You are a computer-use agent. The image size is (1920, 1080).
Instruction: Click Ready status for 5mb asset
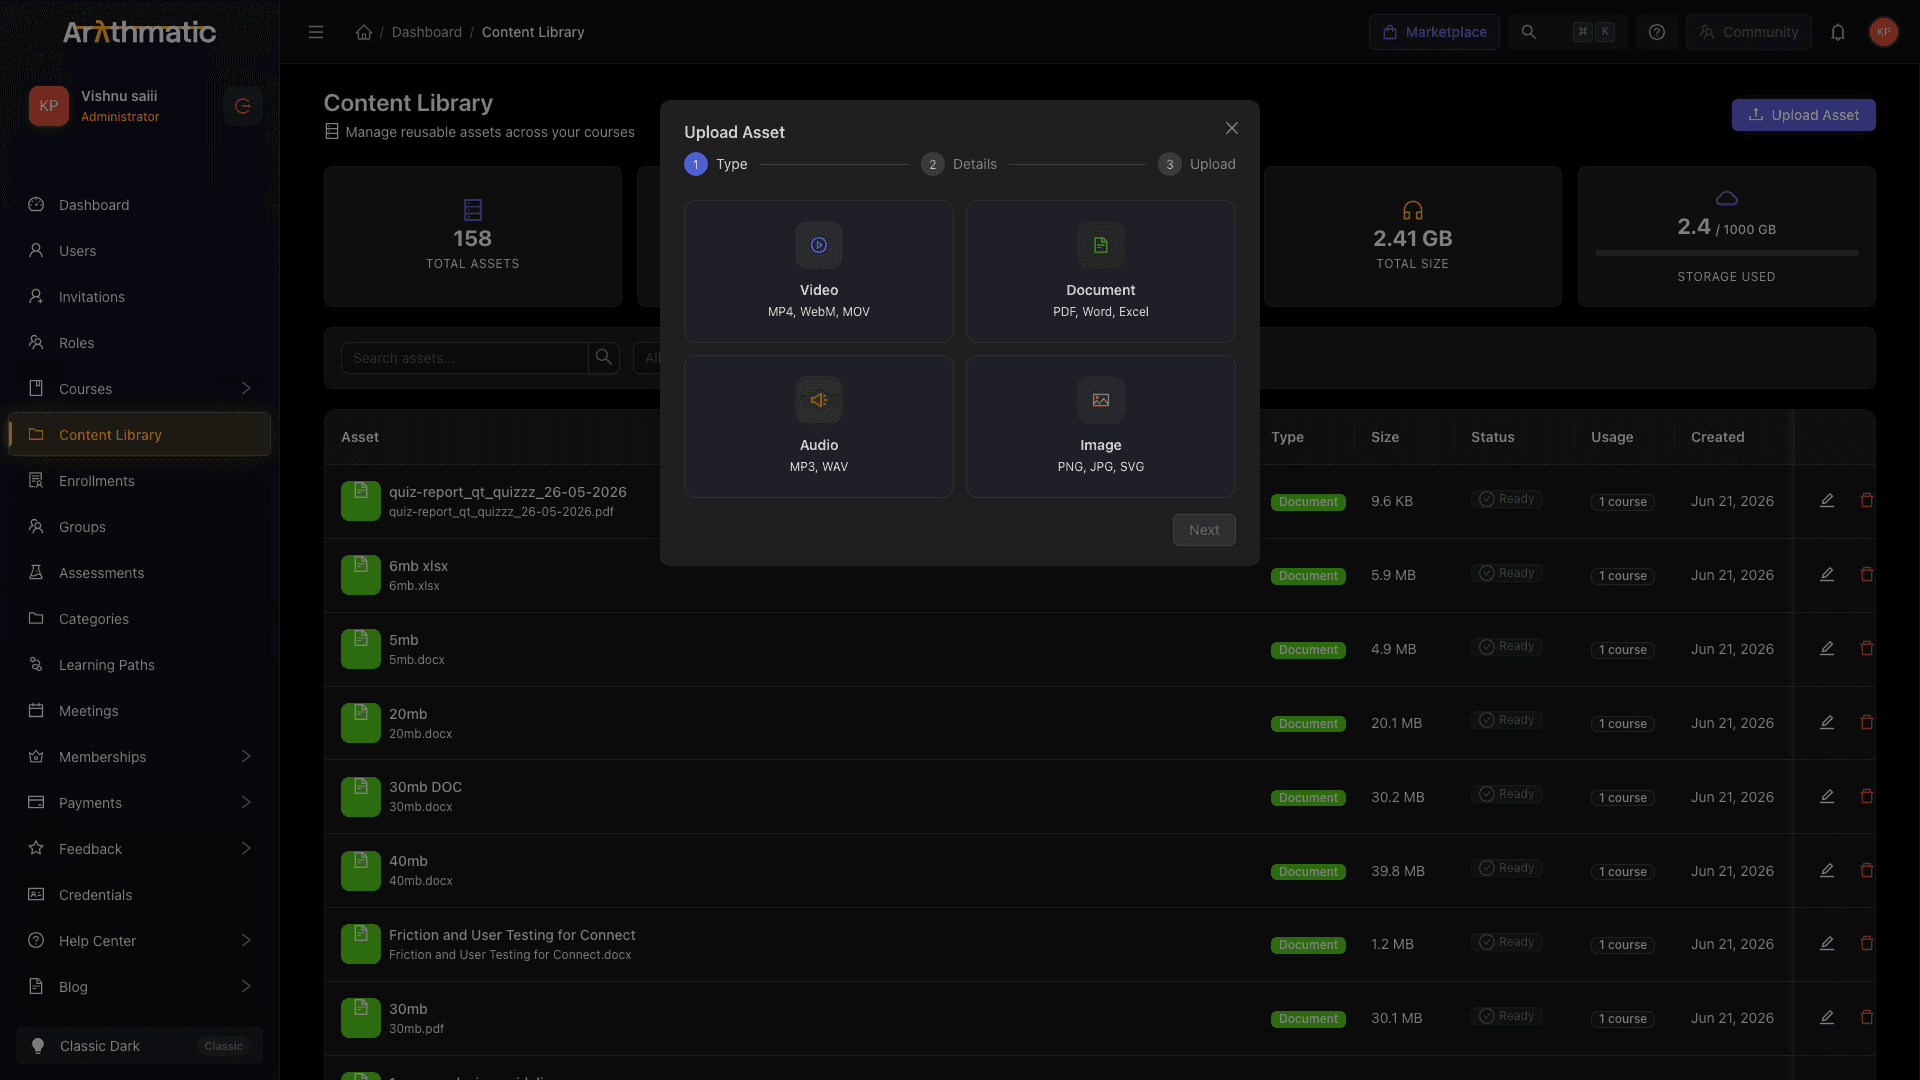click(1506, 646)
